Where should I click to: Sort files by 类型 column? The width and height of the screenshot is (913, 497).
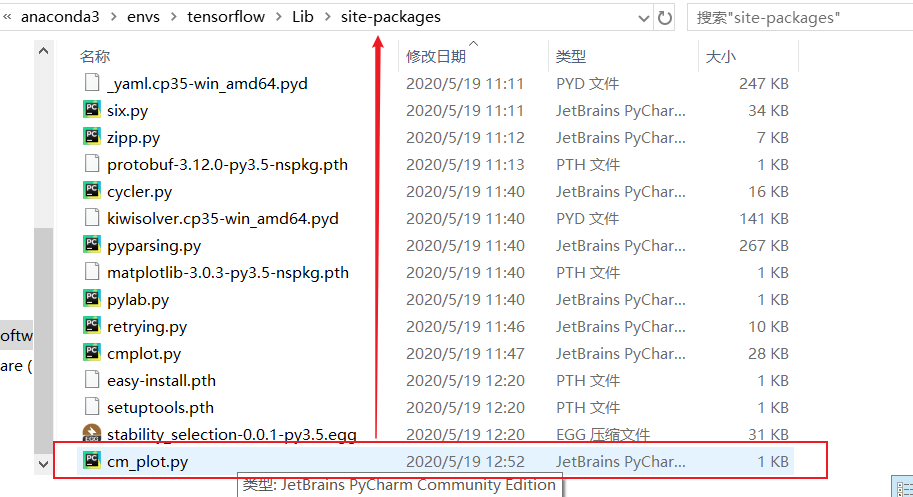[x=571, y=56]
